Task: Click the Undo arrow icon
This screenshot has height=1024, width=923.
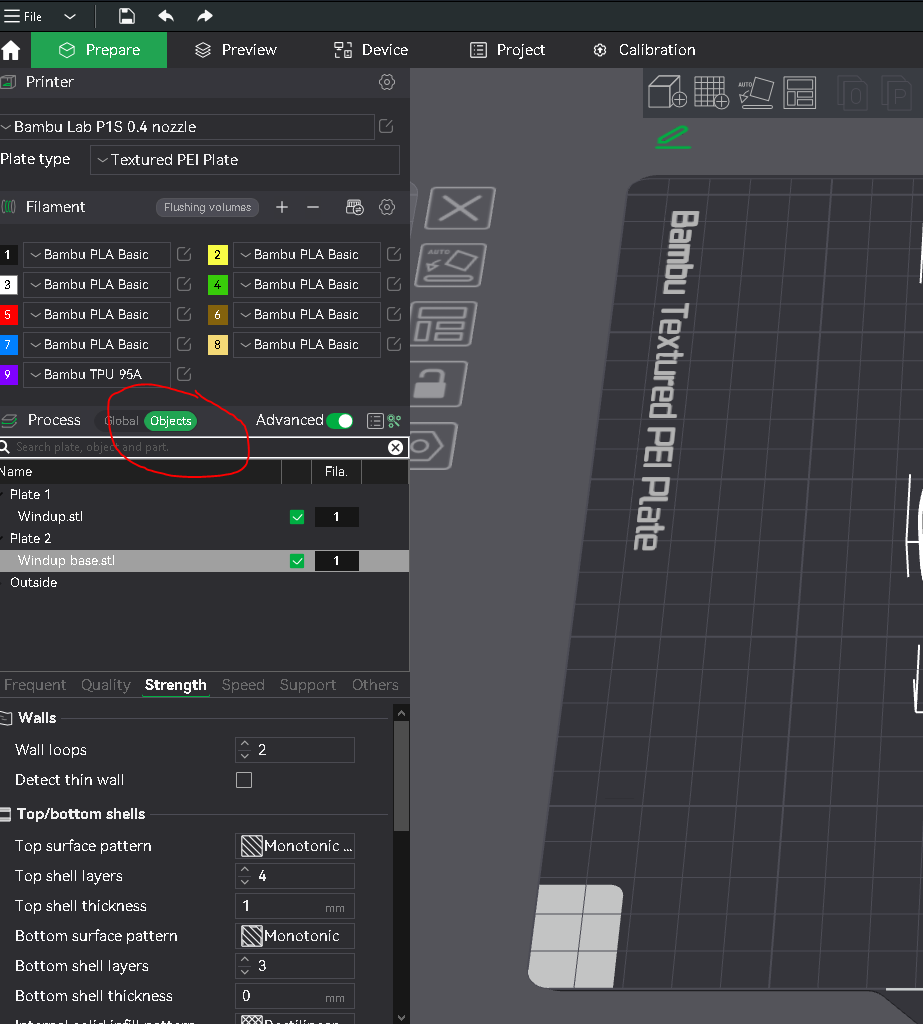Action: point(166,16)
